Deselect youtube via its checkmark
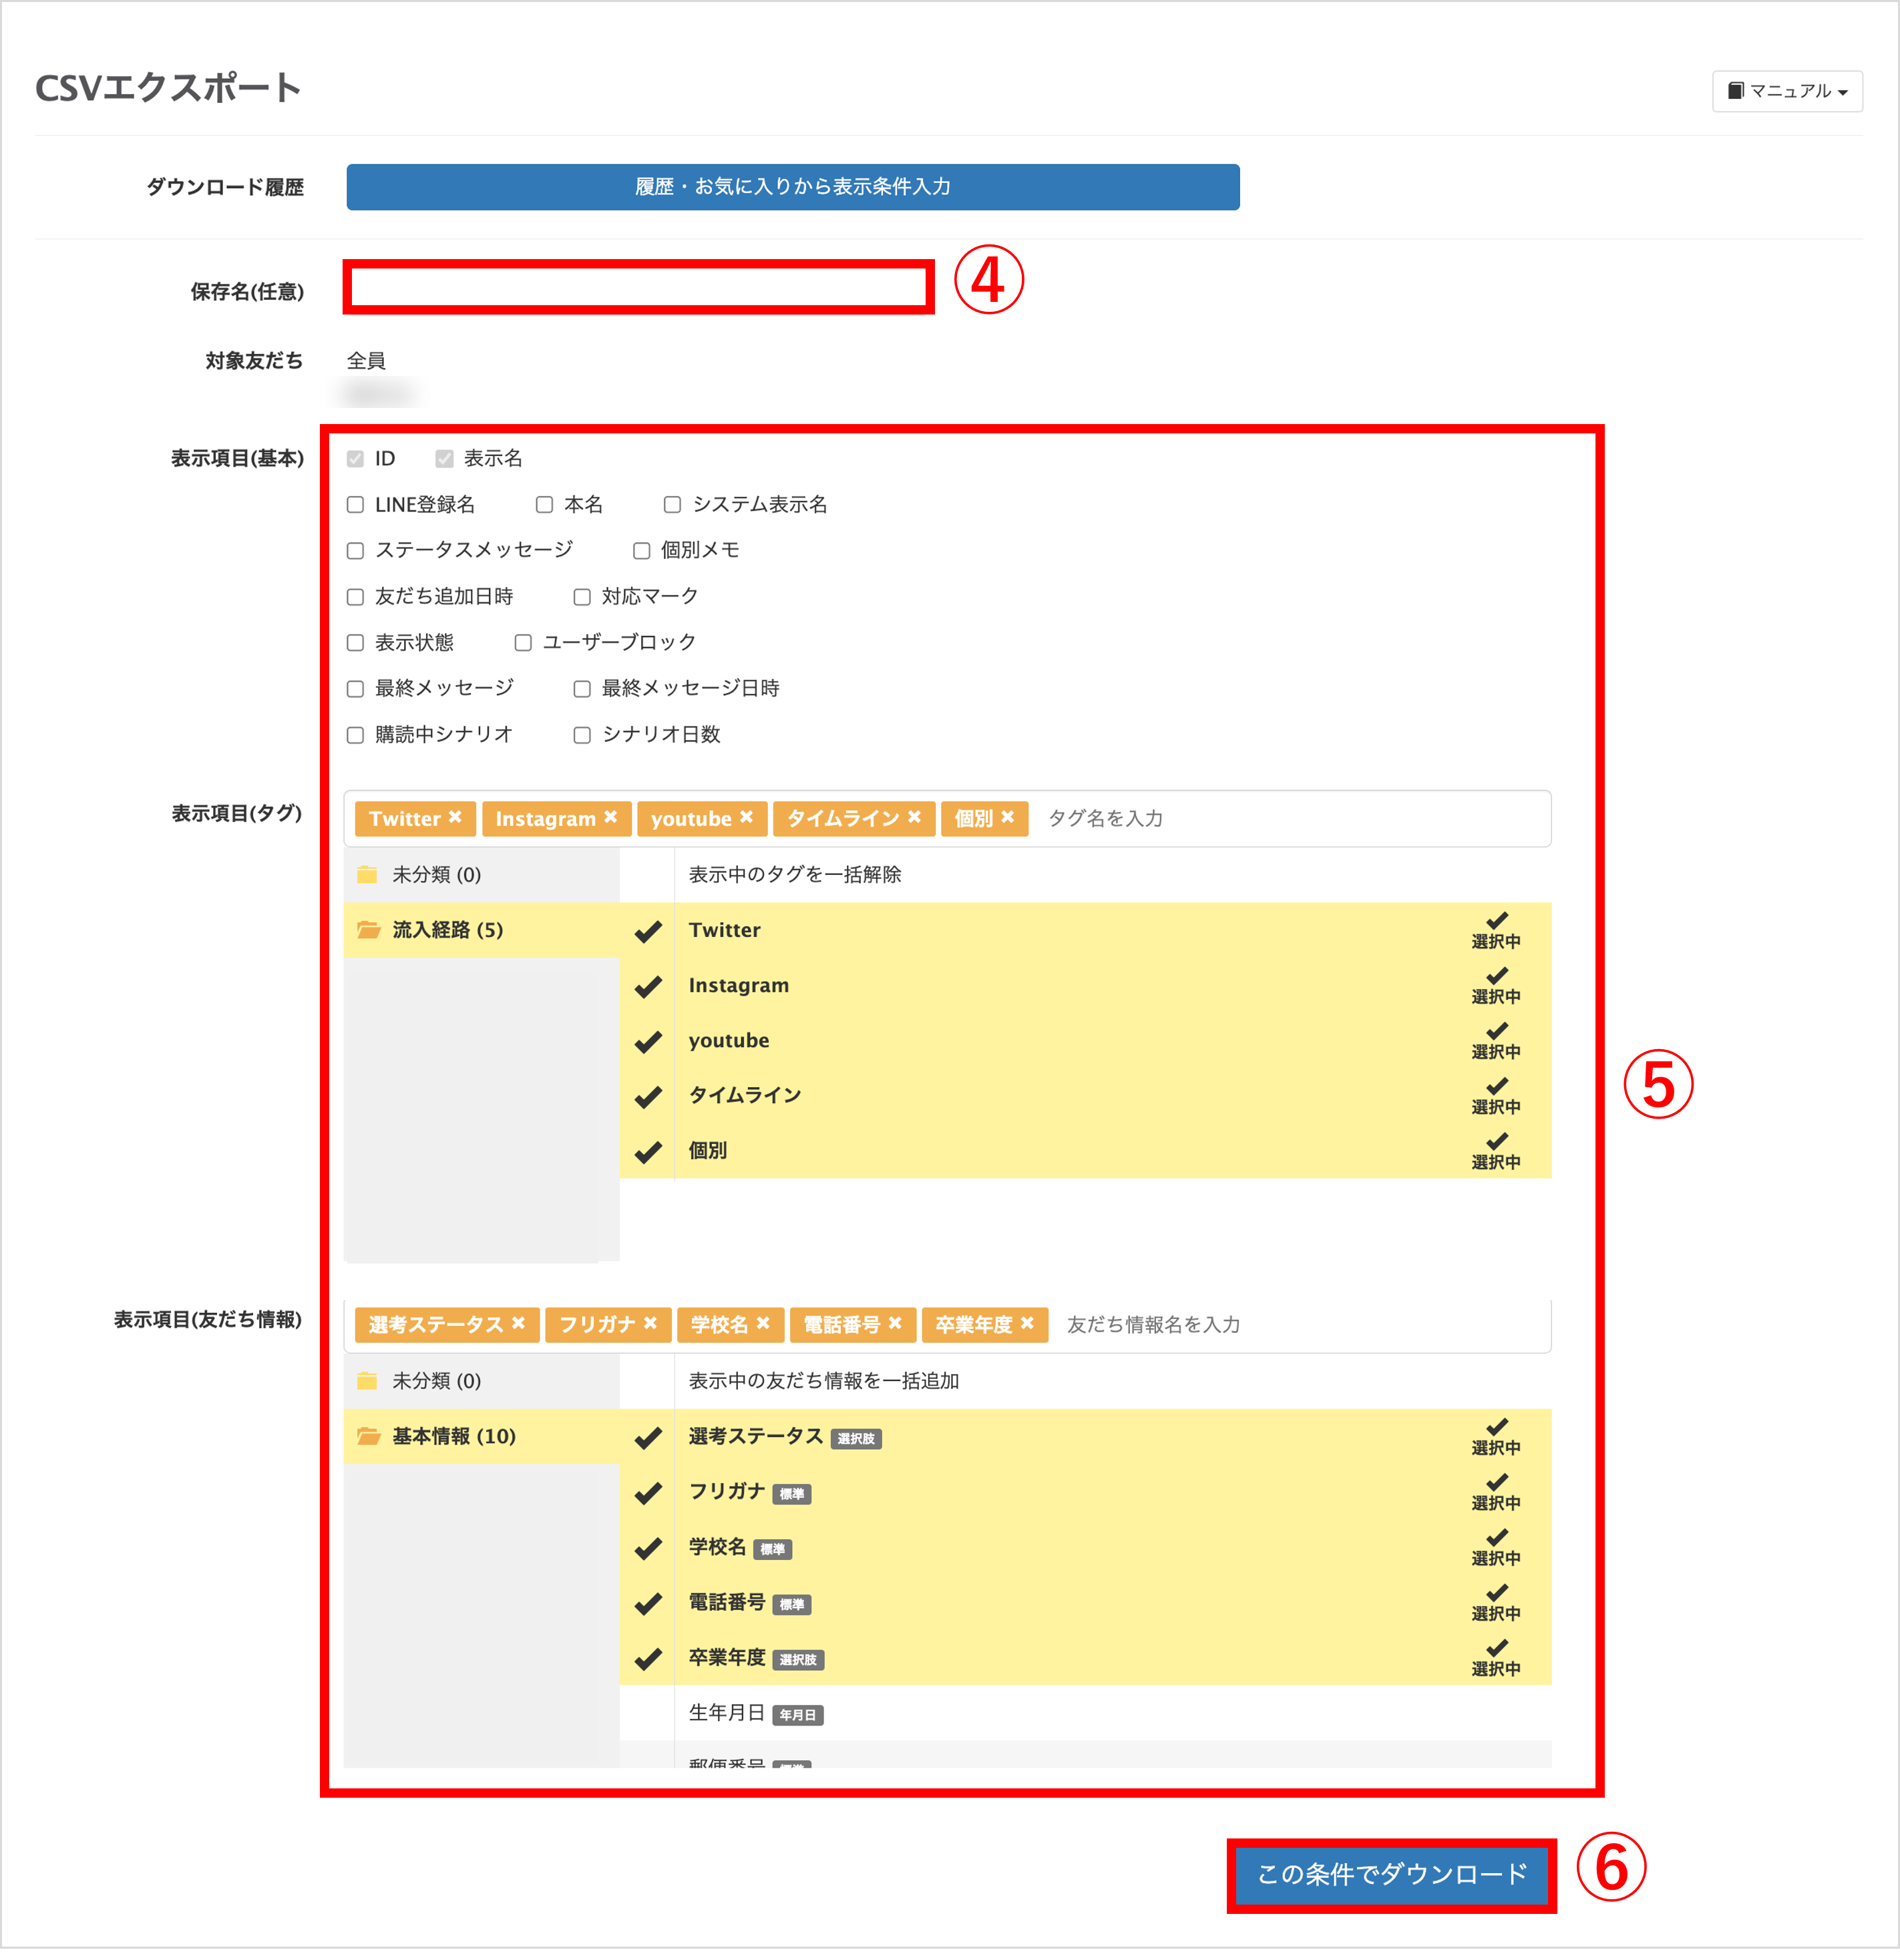The height and width of the screenshot is (1960, 1900). tap(648, 1041)
